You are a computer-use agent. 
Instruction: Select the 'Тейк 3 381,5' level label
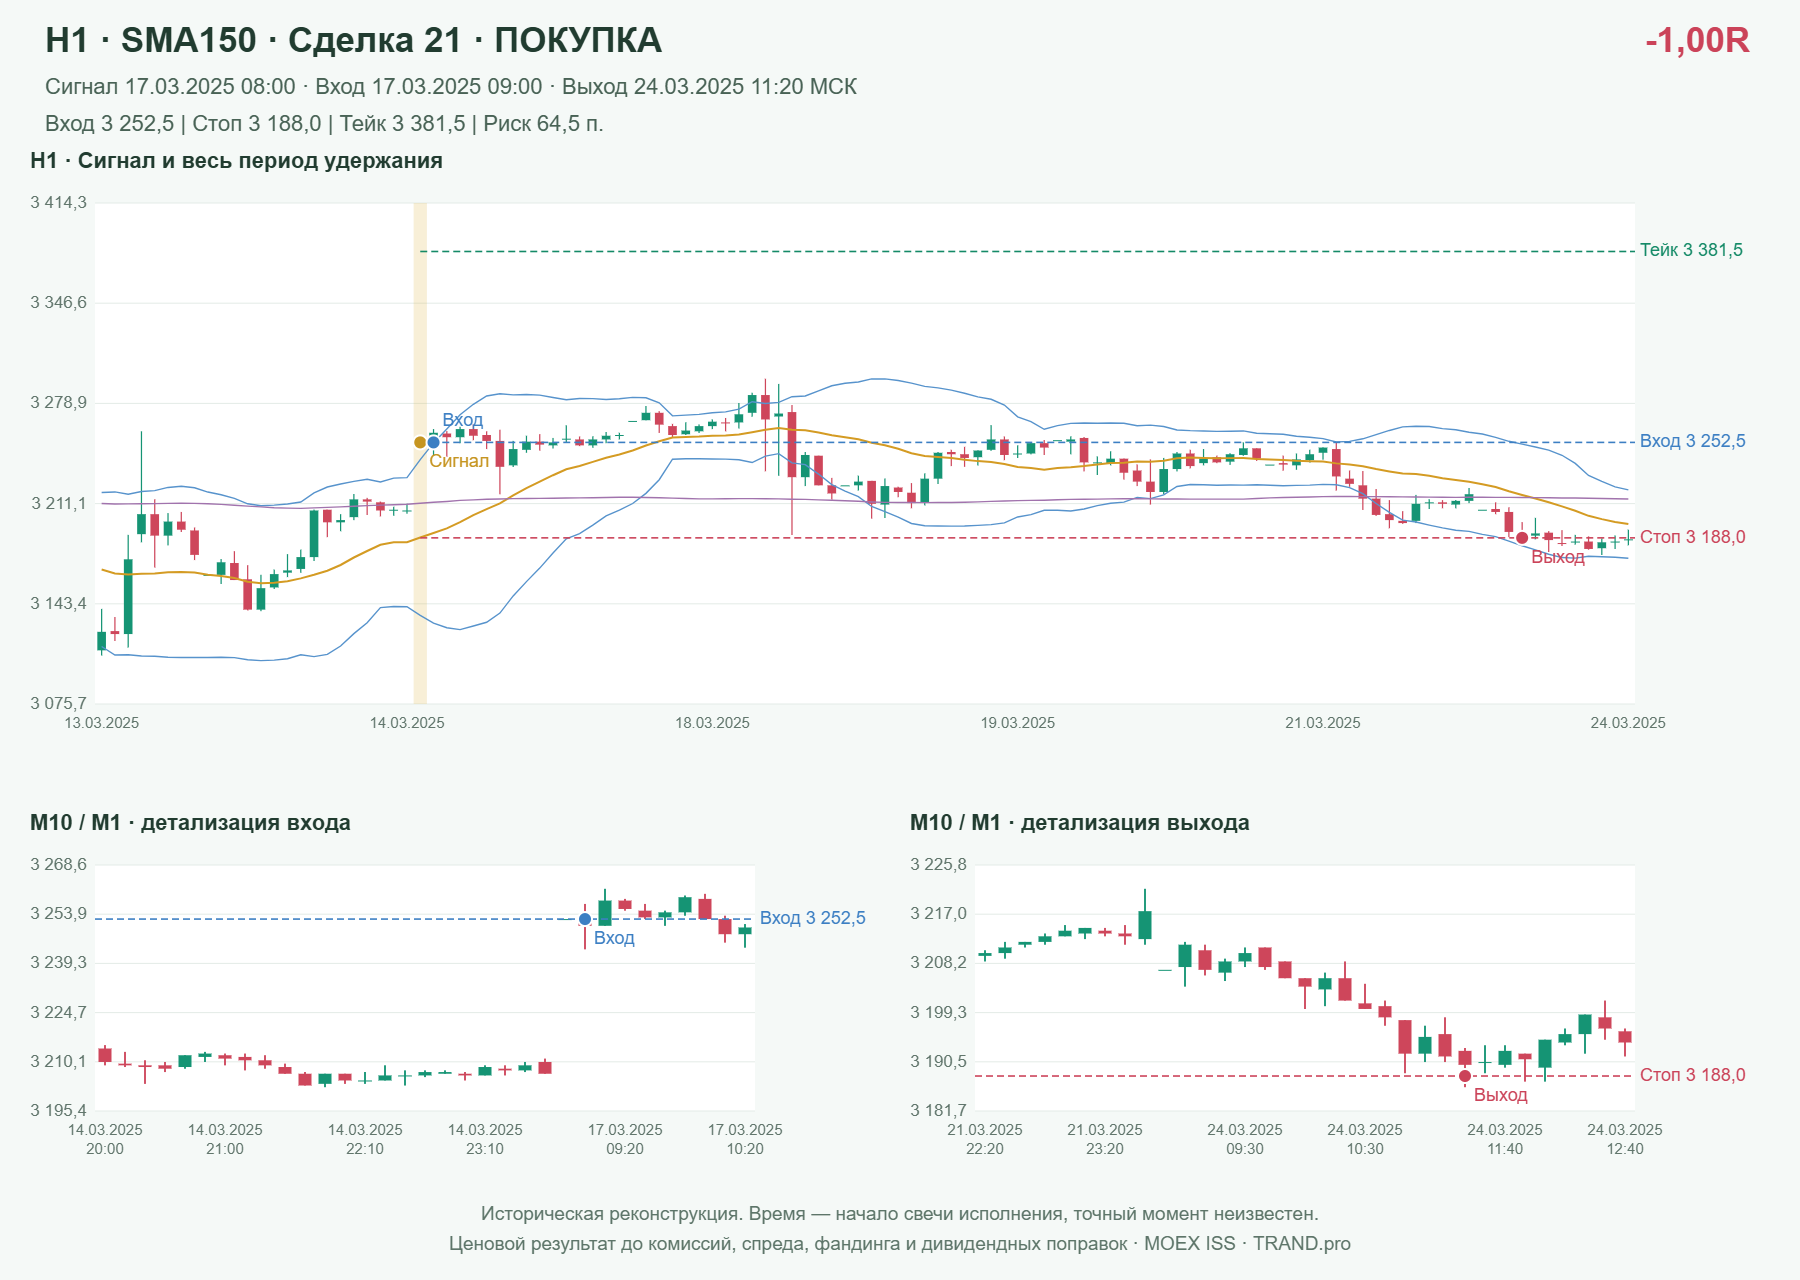click(x=1691, y=250)
